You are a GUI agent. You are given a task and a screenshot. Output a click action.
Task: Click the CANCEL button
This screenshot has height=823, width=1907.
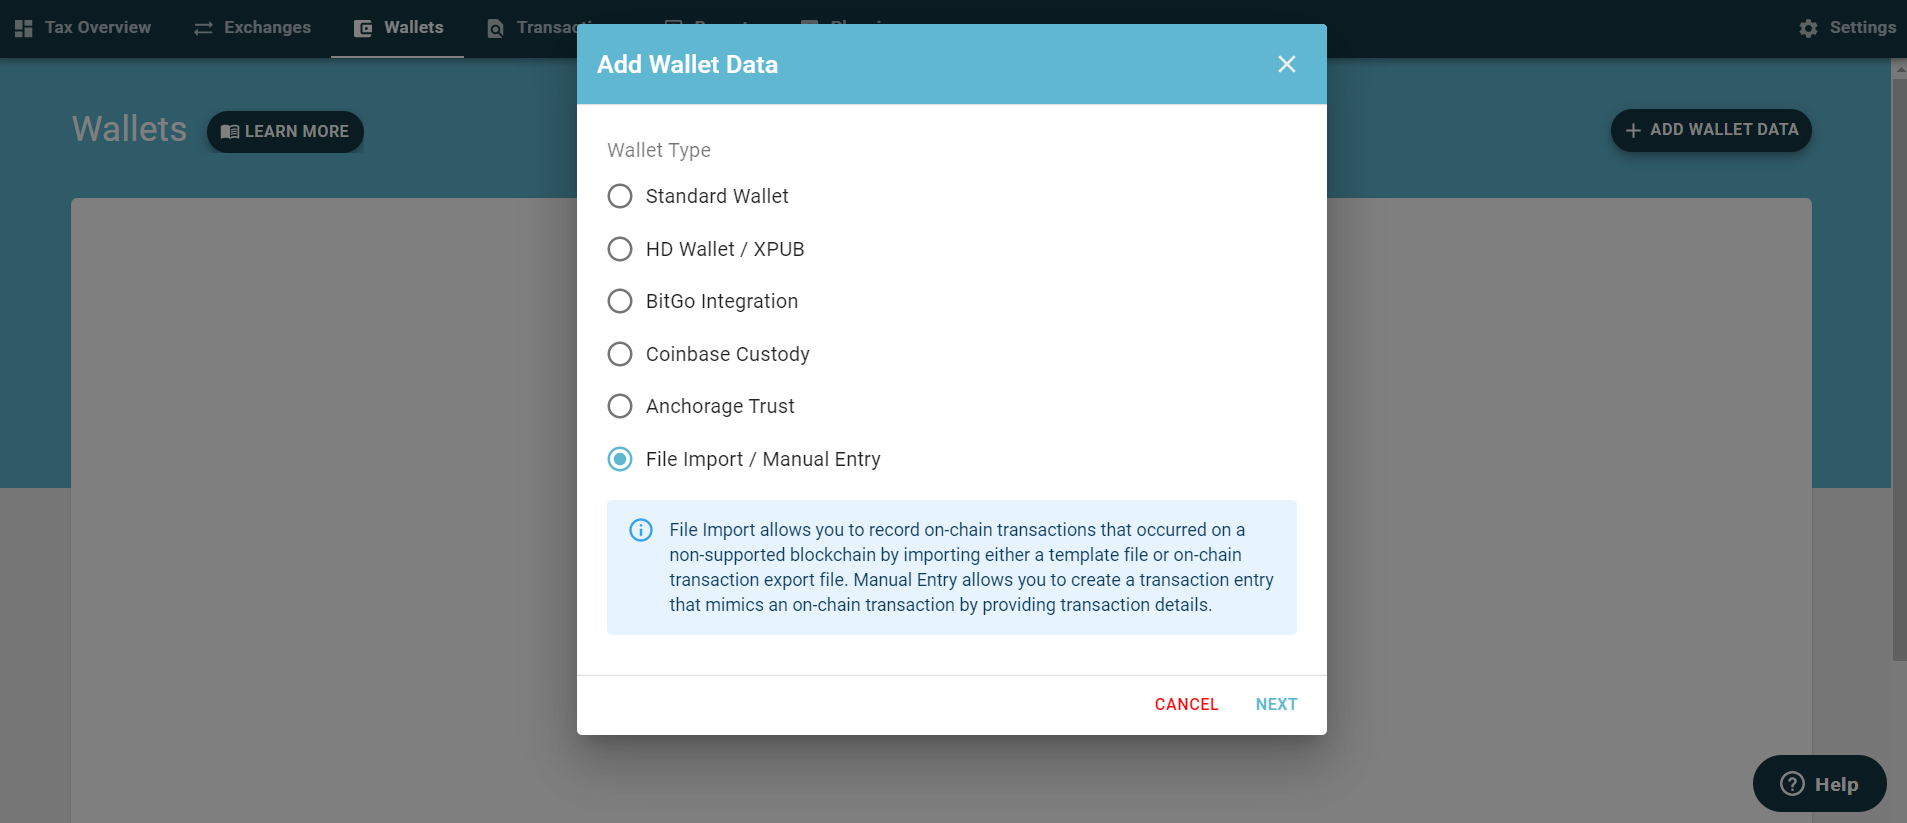click(x=1186, y=705)
